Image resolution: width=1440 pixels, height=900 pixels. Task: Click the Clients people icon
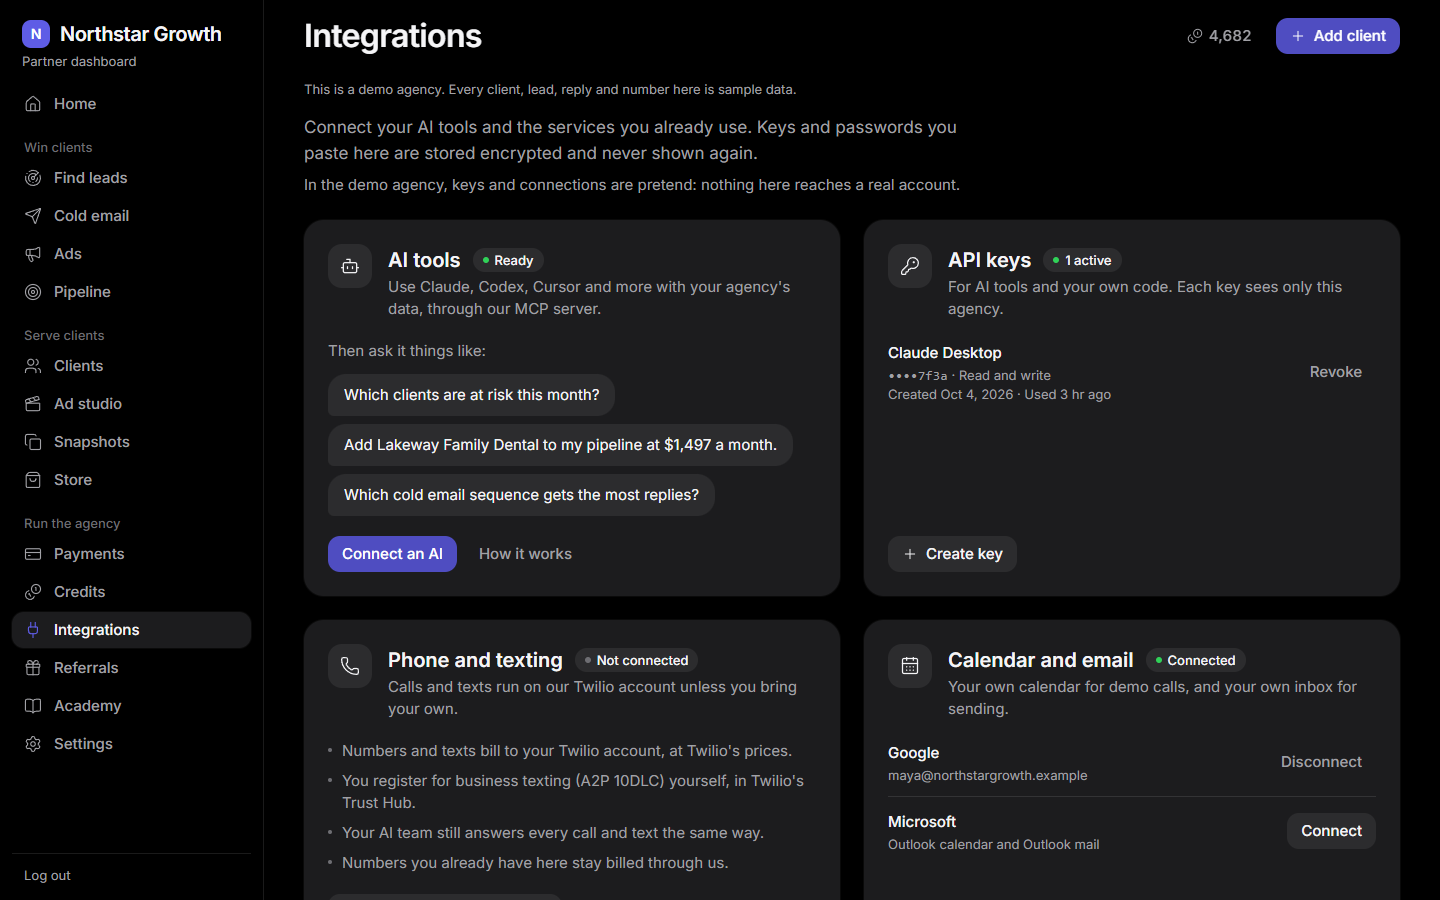coord(33,366)
